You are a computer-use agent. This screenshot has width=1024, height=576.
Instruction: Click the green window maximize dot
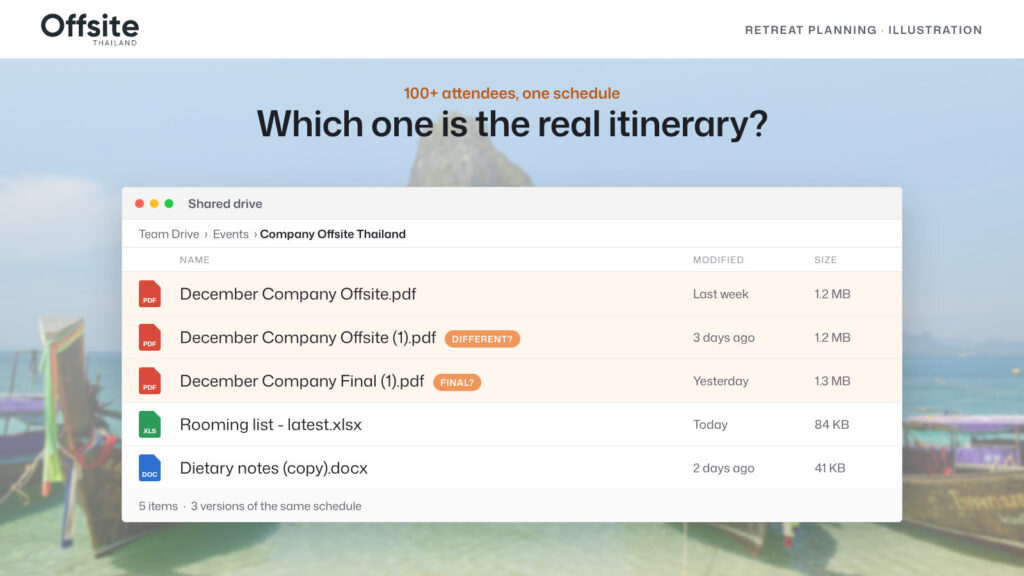169,204
